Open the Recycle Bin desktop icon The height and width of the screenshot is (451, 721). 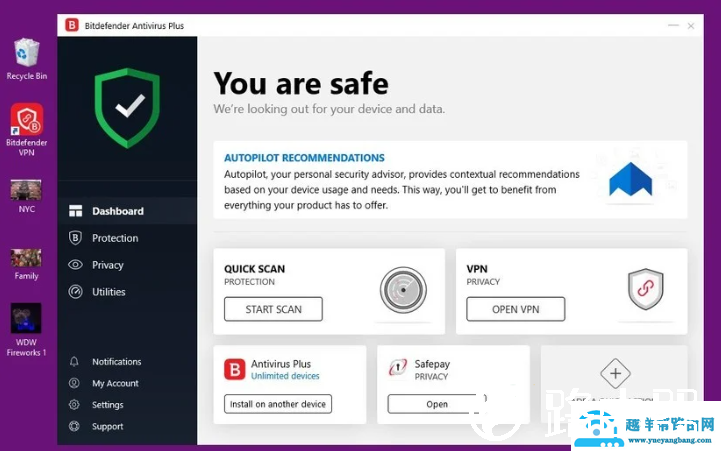click(x=26, y=59)
